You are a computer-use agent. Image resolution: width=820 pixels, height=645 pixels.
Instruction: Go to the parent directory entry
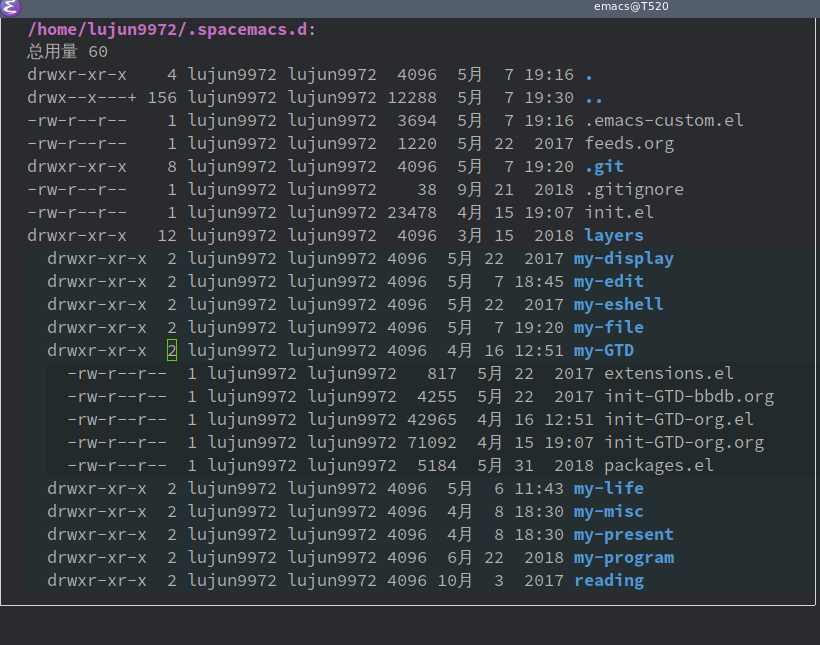click(594, 97)
